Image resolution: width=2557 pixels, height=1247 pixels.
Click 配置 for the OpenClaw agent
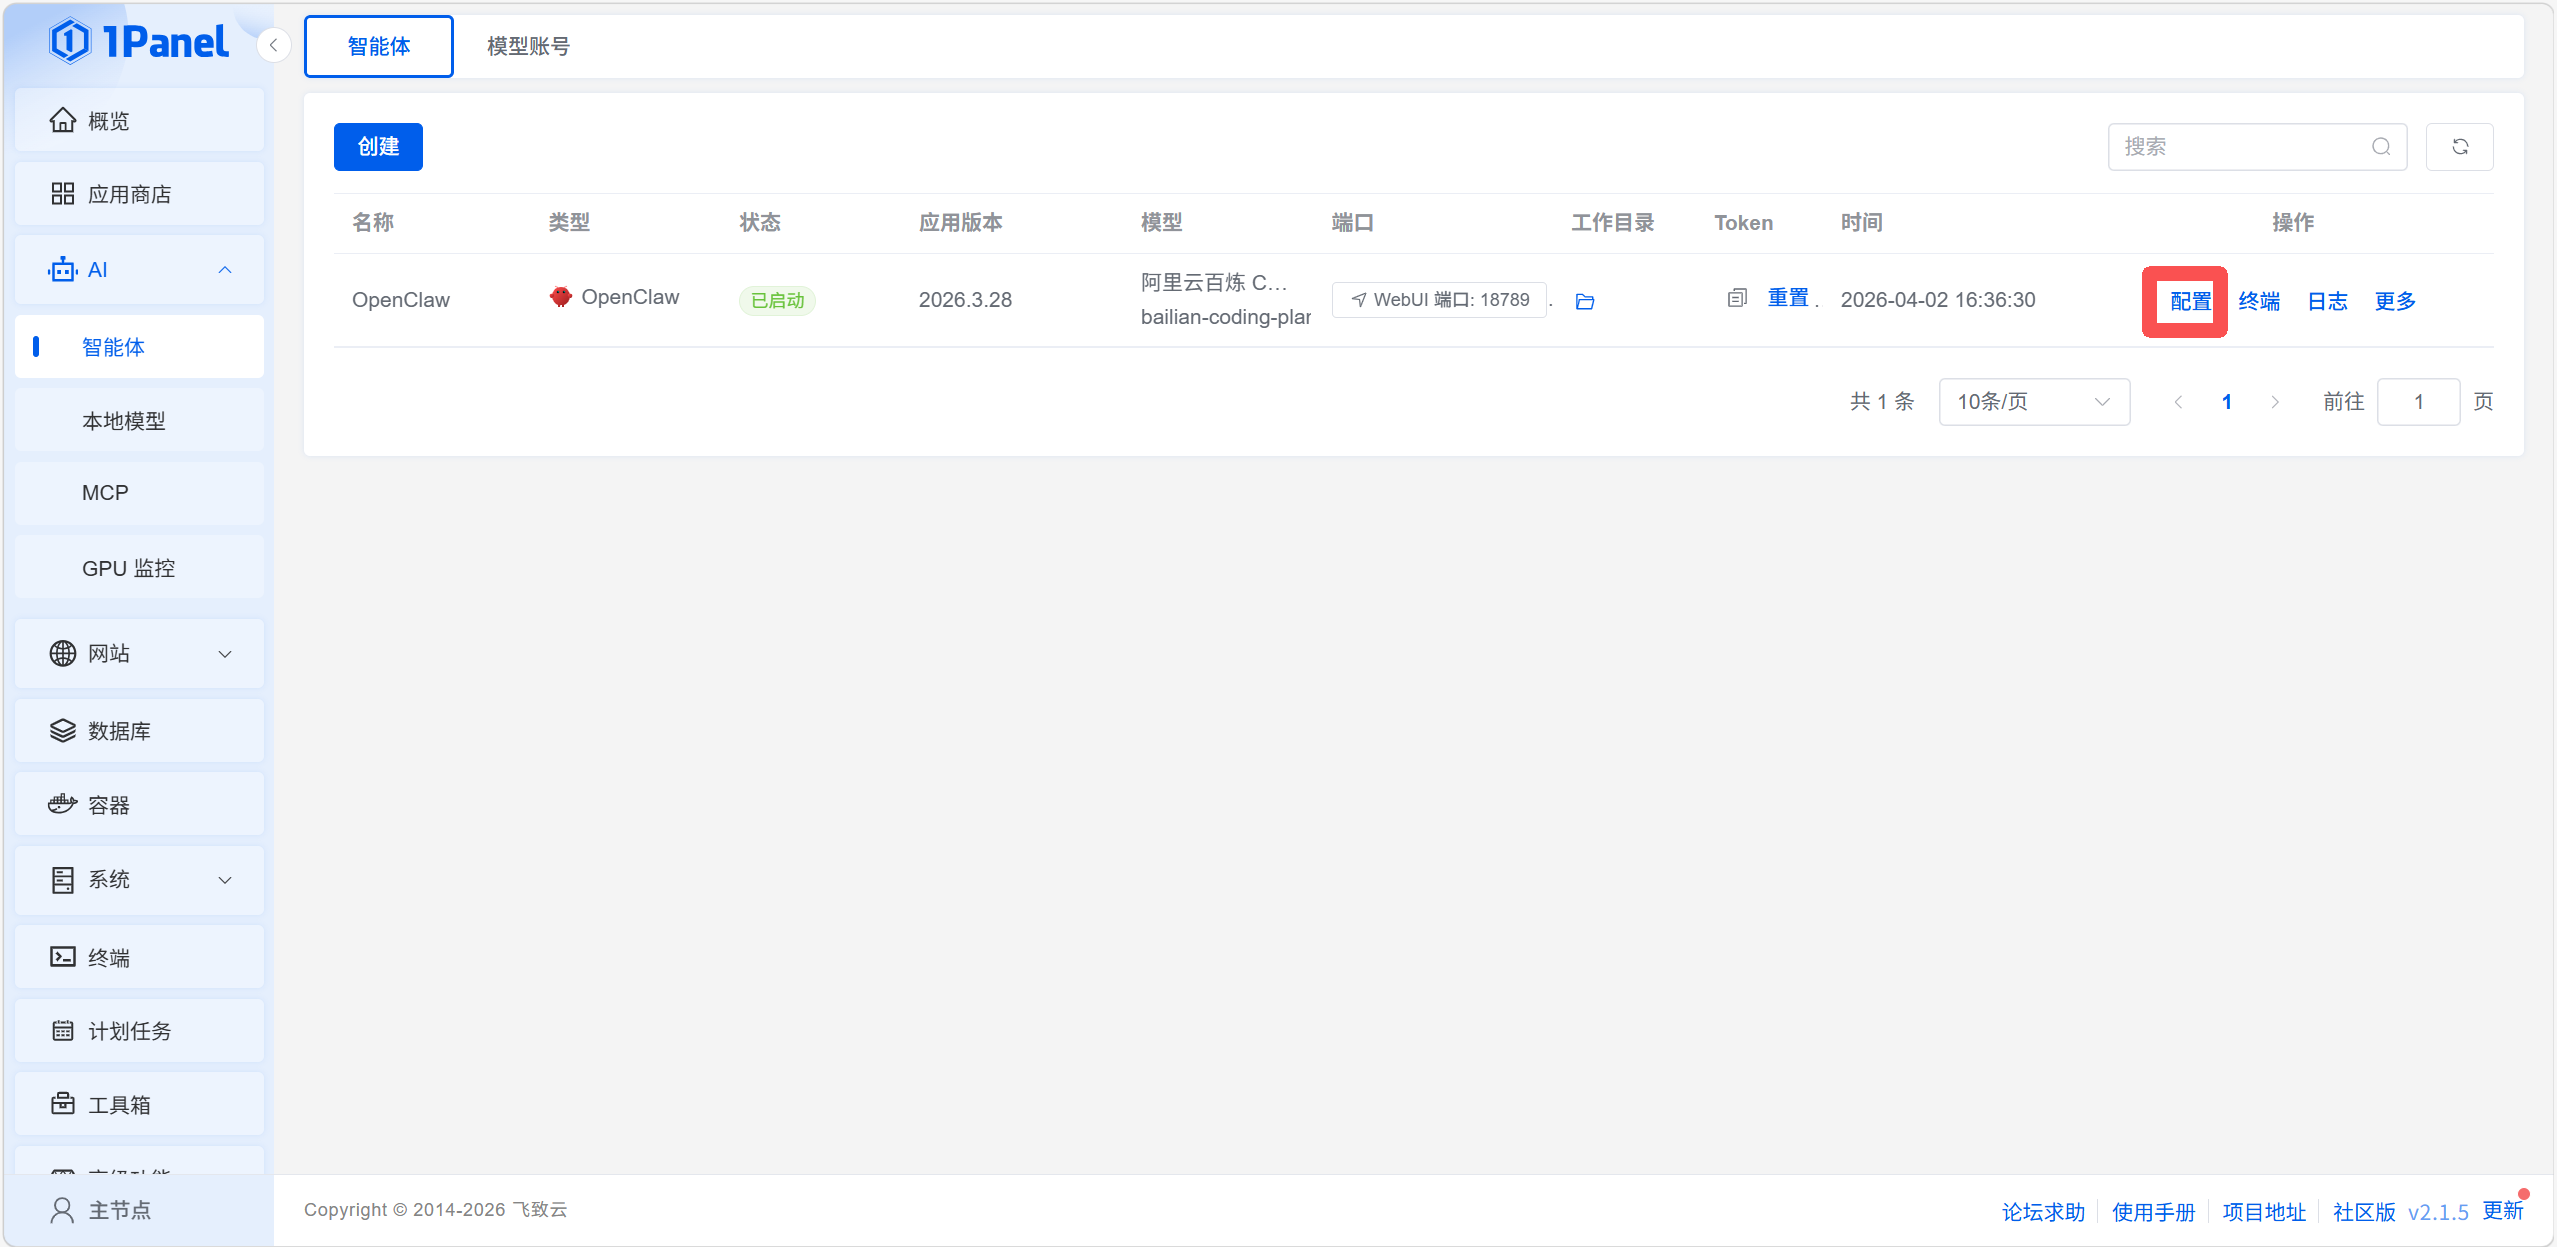(x=2189, y=301)
